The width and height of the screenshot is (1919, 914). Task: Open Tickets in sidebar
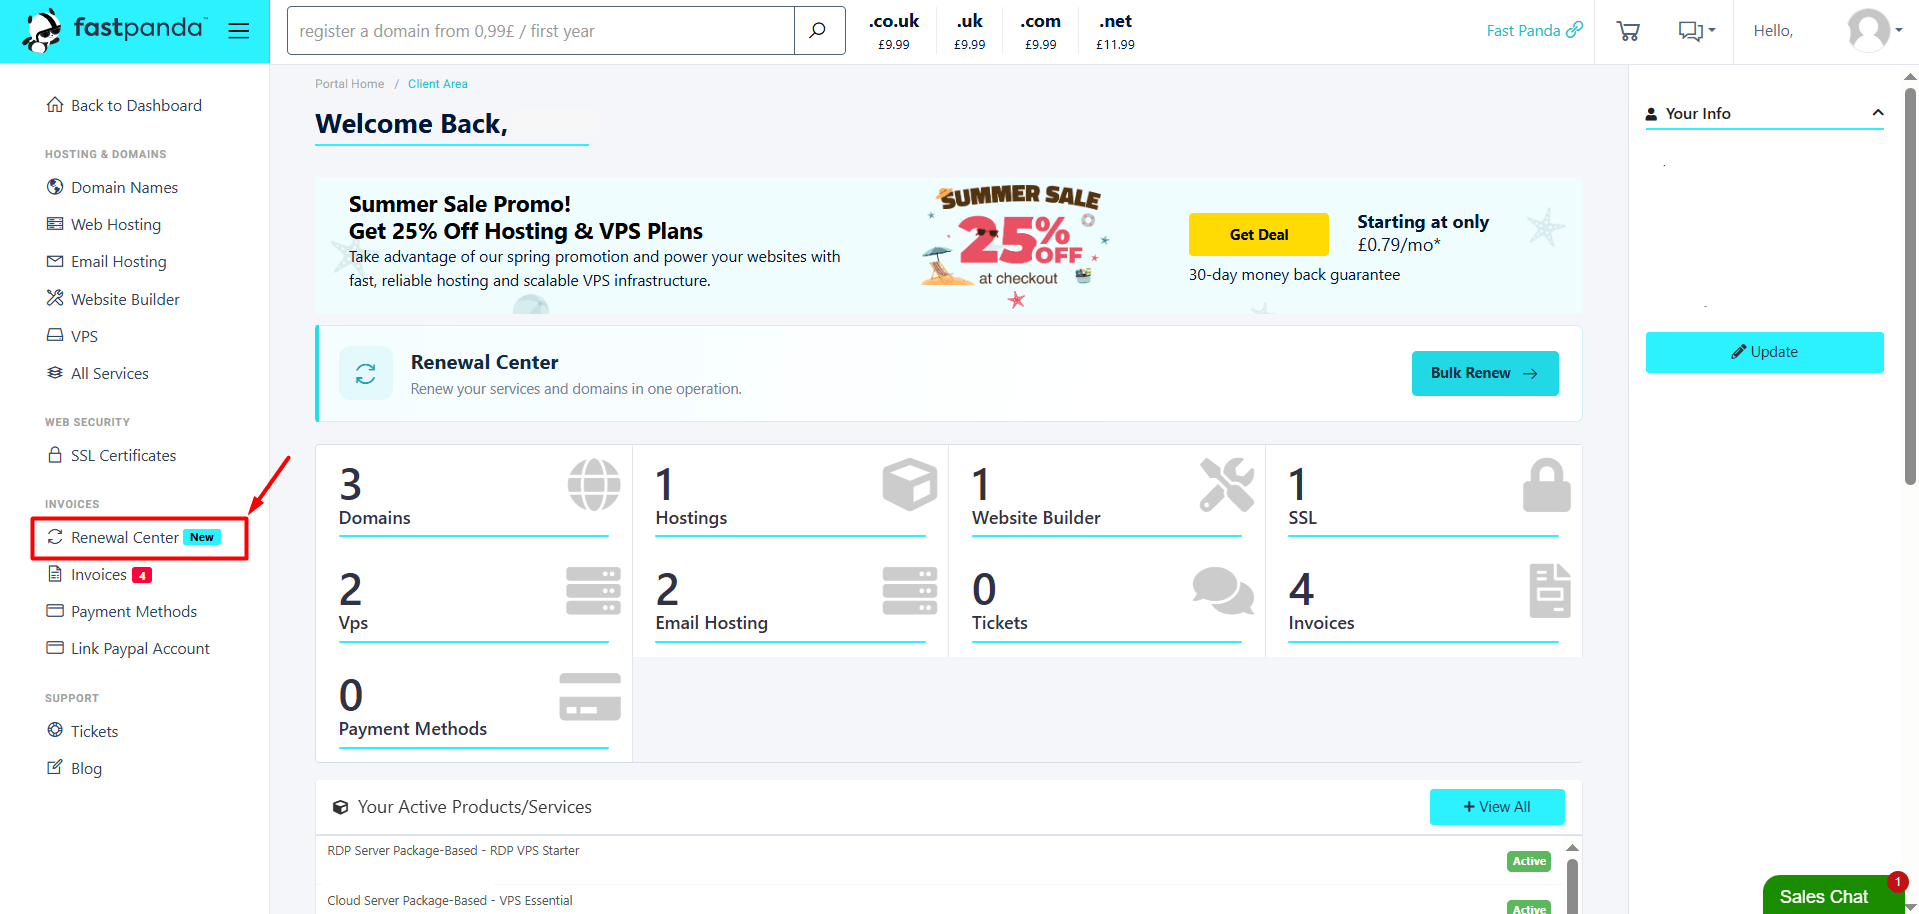coord(82,732)
